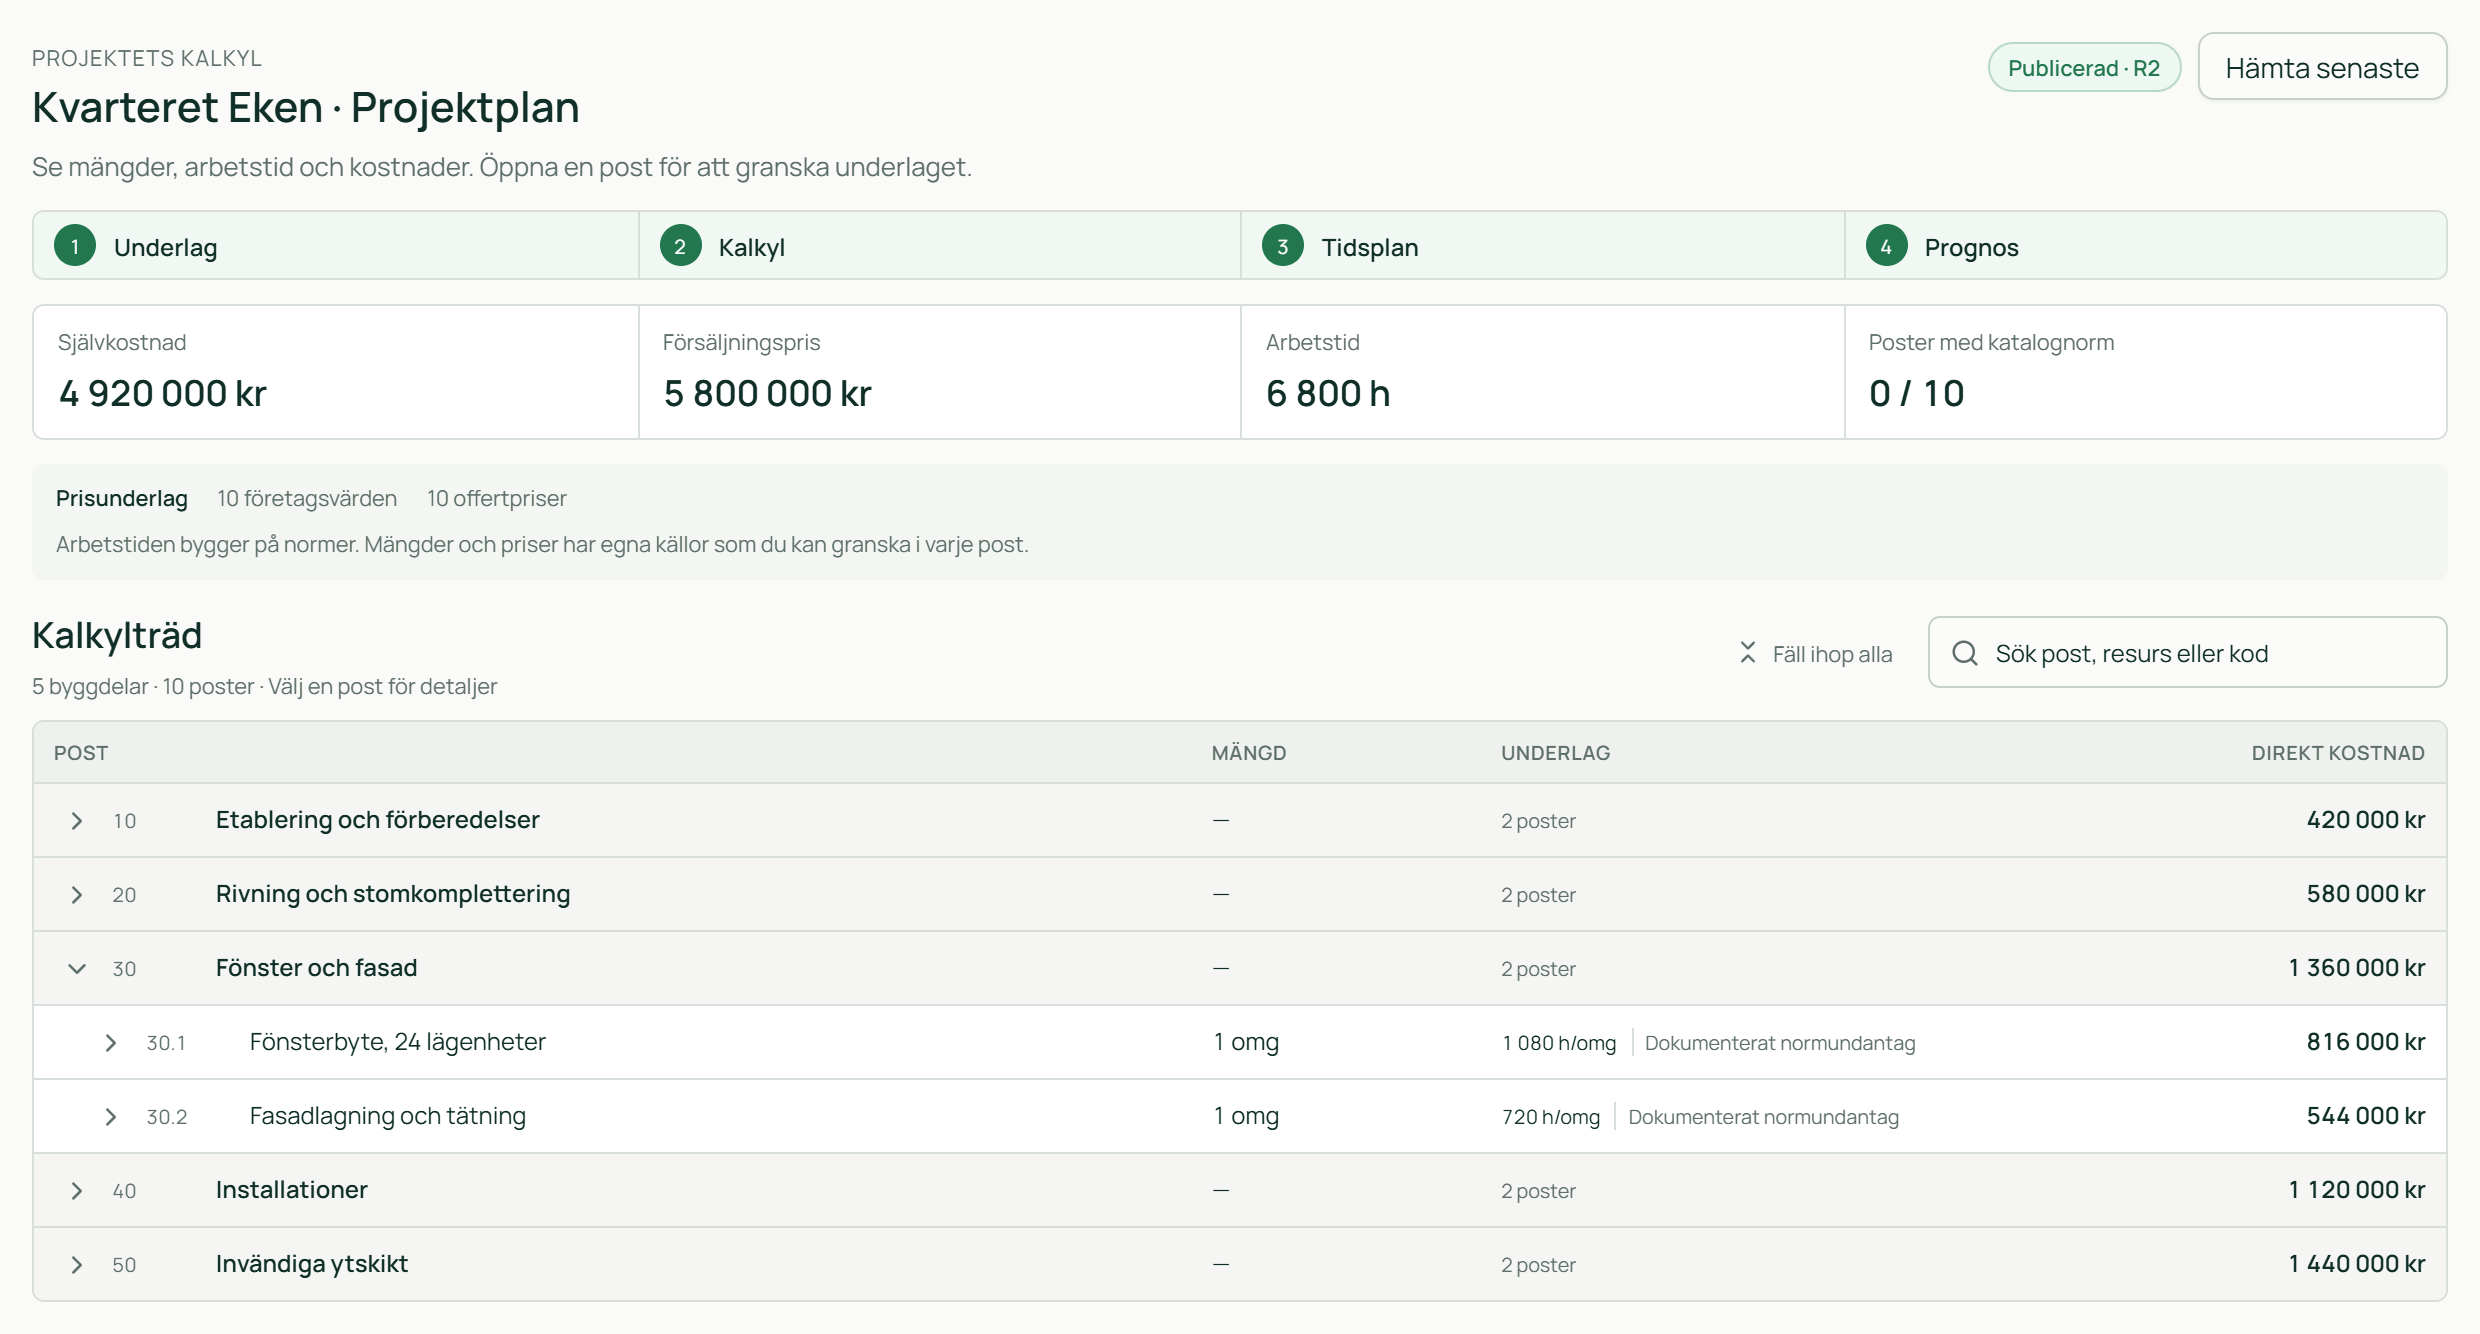Image resolution: width=2480 pixels, height=1334 pixels.
Task: Collapse Fönster och fasad chevron
Action: pos(77,969)
